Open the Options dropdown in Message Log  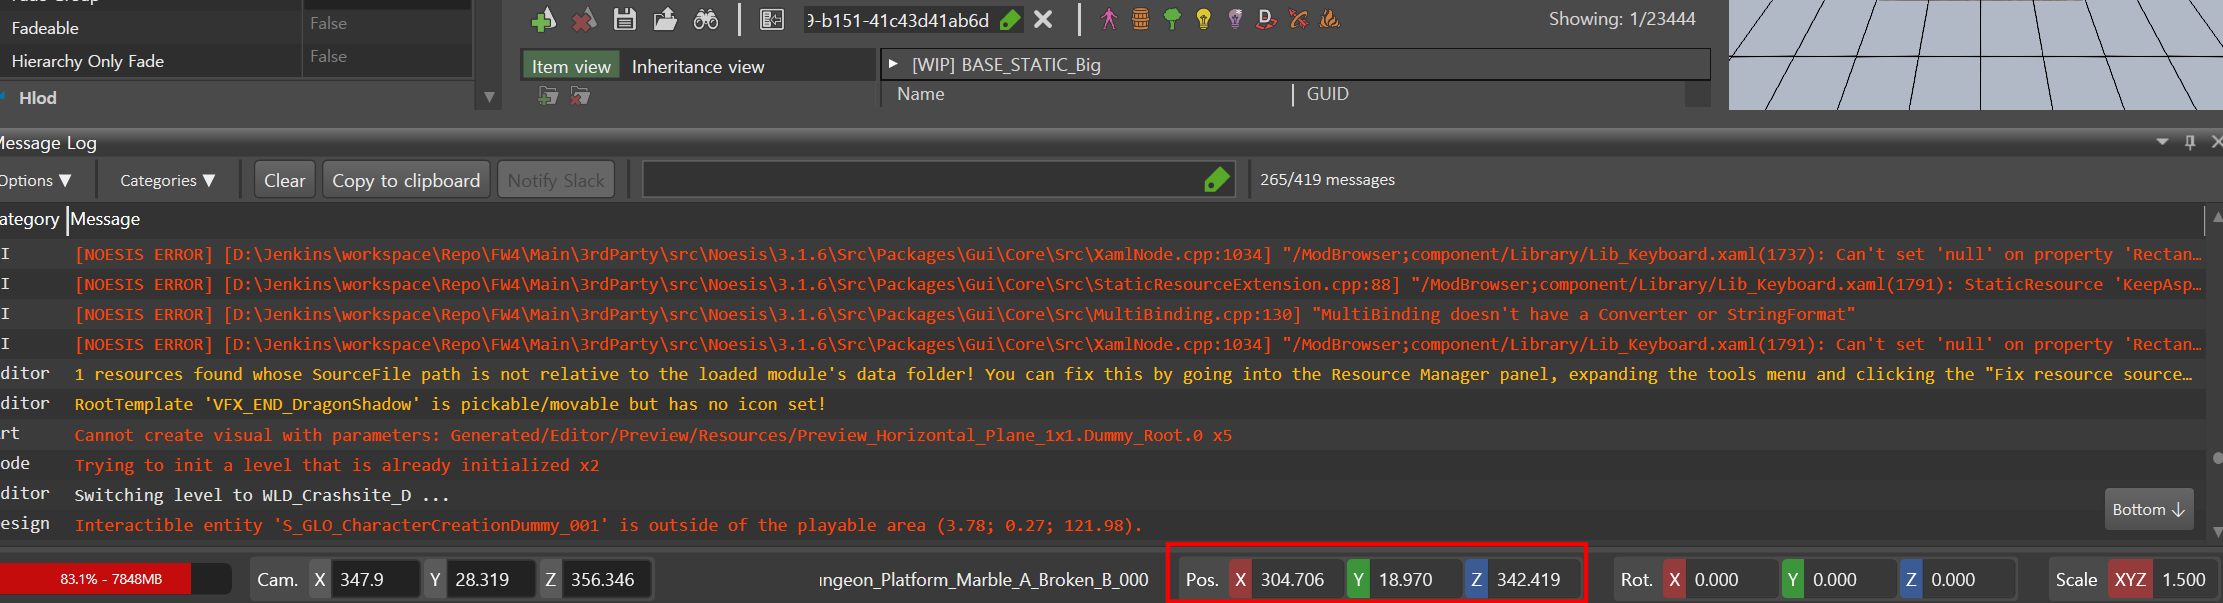pyautogui.click(x=35, y=180)
